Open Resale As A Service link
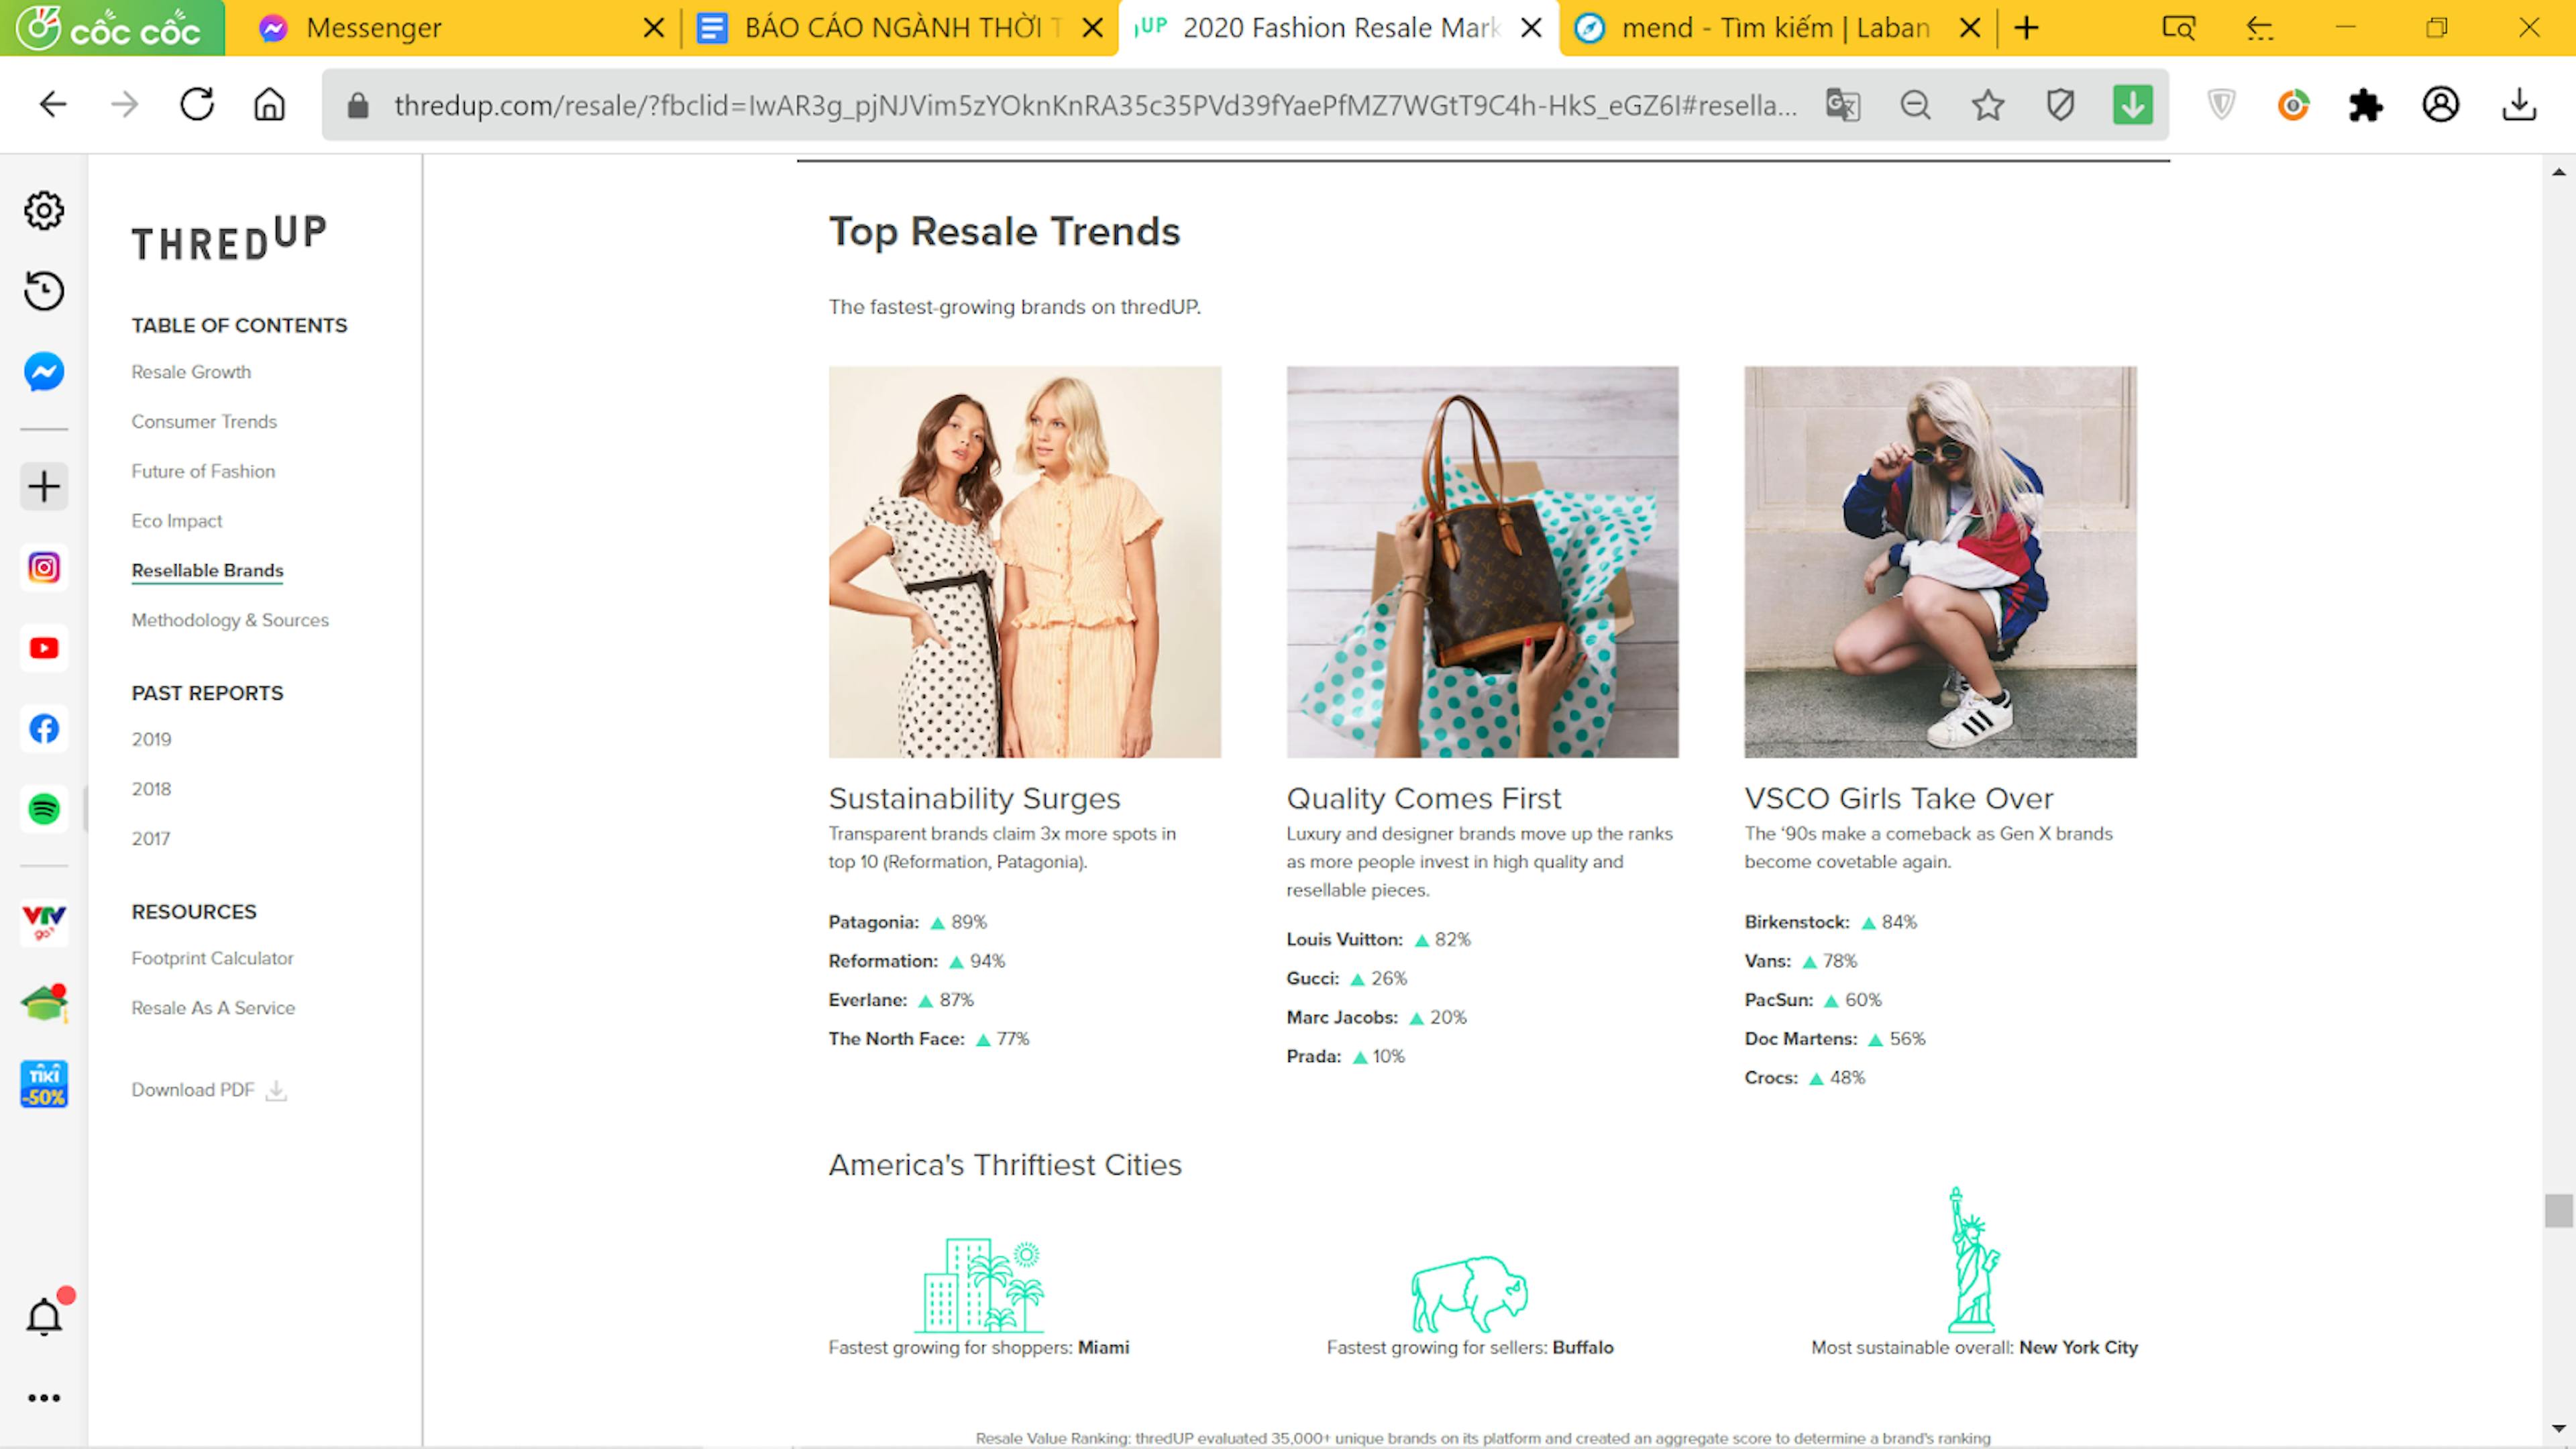Viewport: 2576px width, 1449px height. tap(213, 1008)
